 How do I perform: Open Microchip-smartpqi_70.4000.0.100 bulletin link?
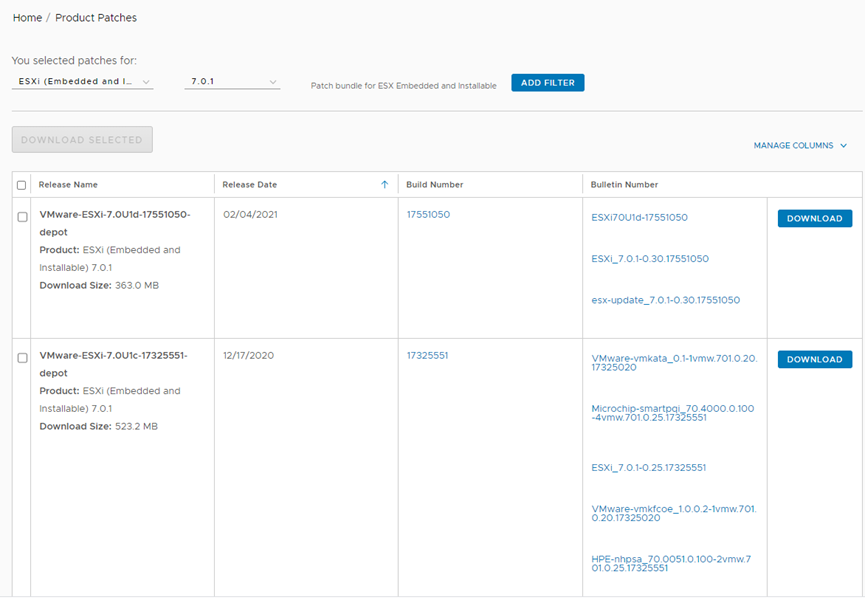tap(672, 413)
